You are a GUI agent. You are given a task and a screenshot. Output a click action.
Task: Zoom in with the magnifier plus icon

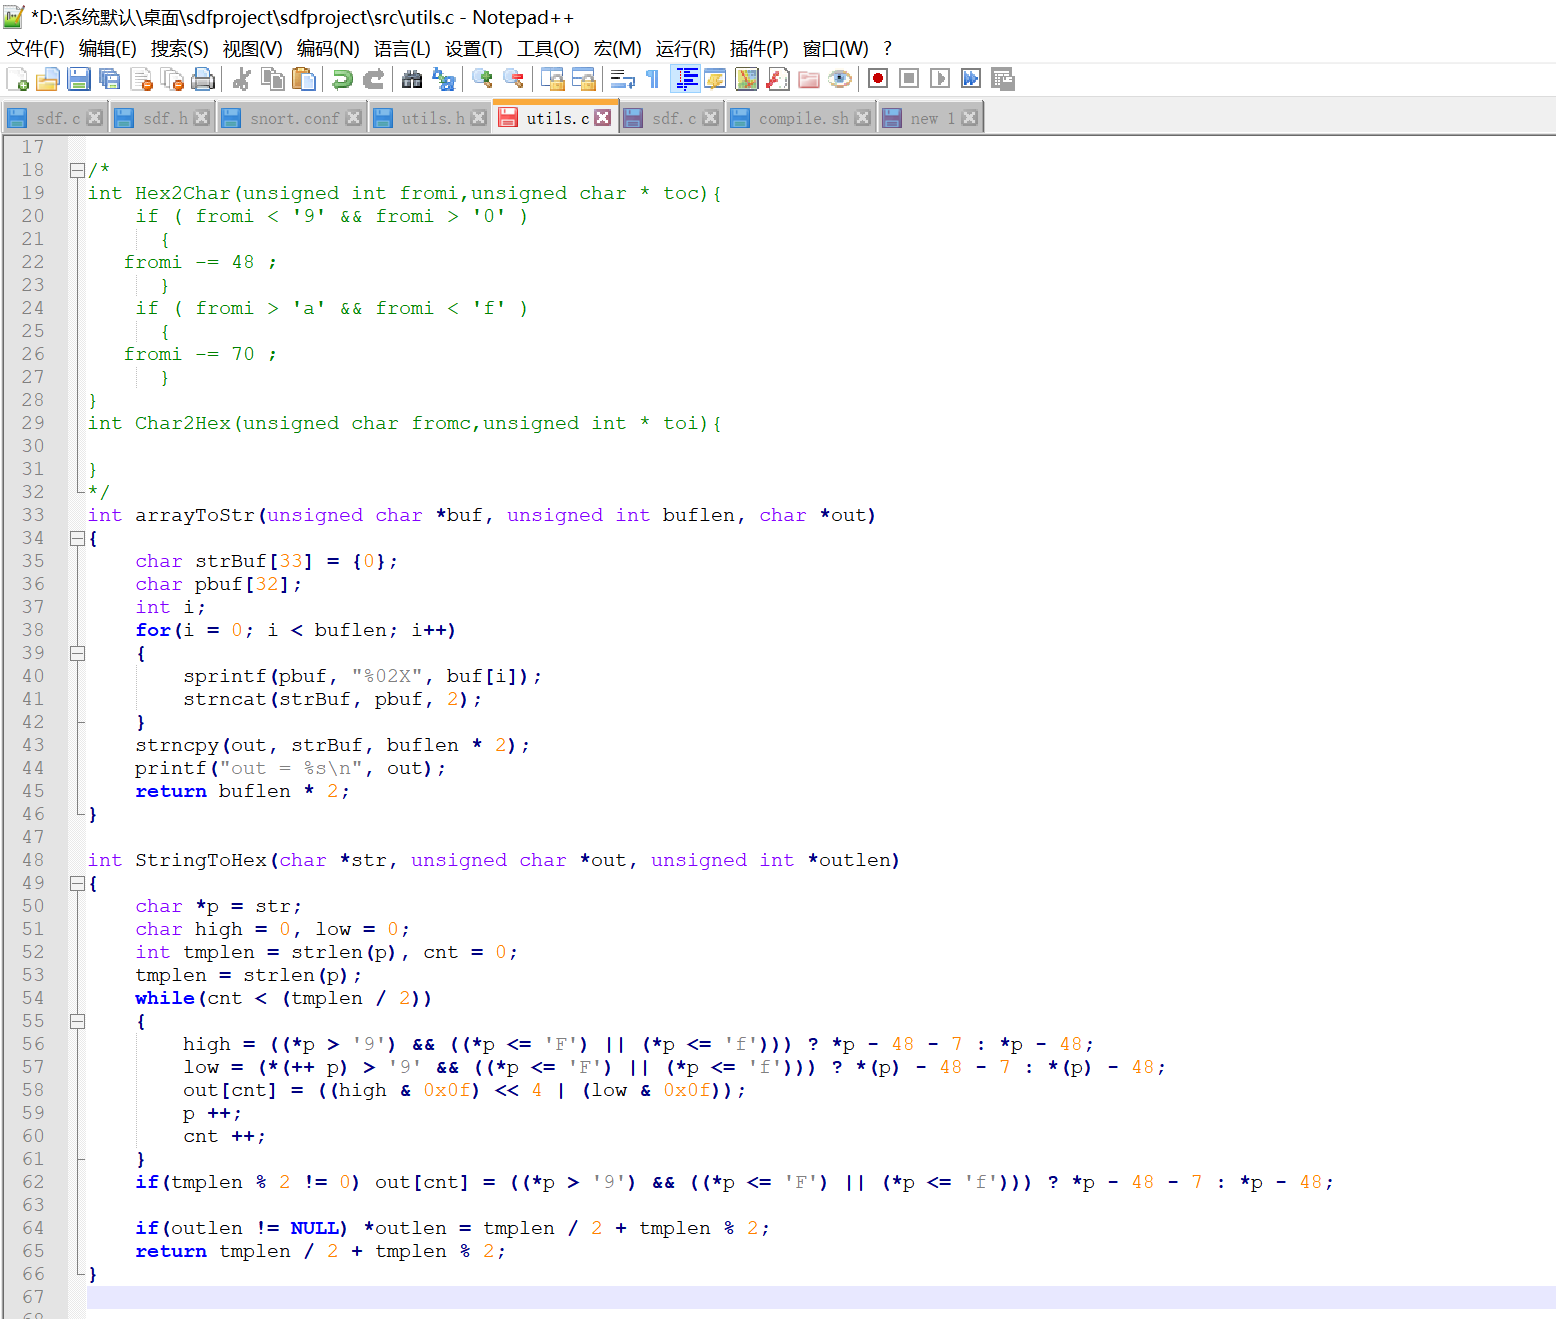coord(482,79)
